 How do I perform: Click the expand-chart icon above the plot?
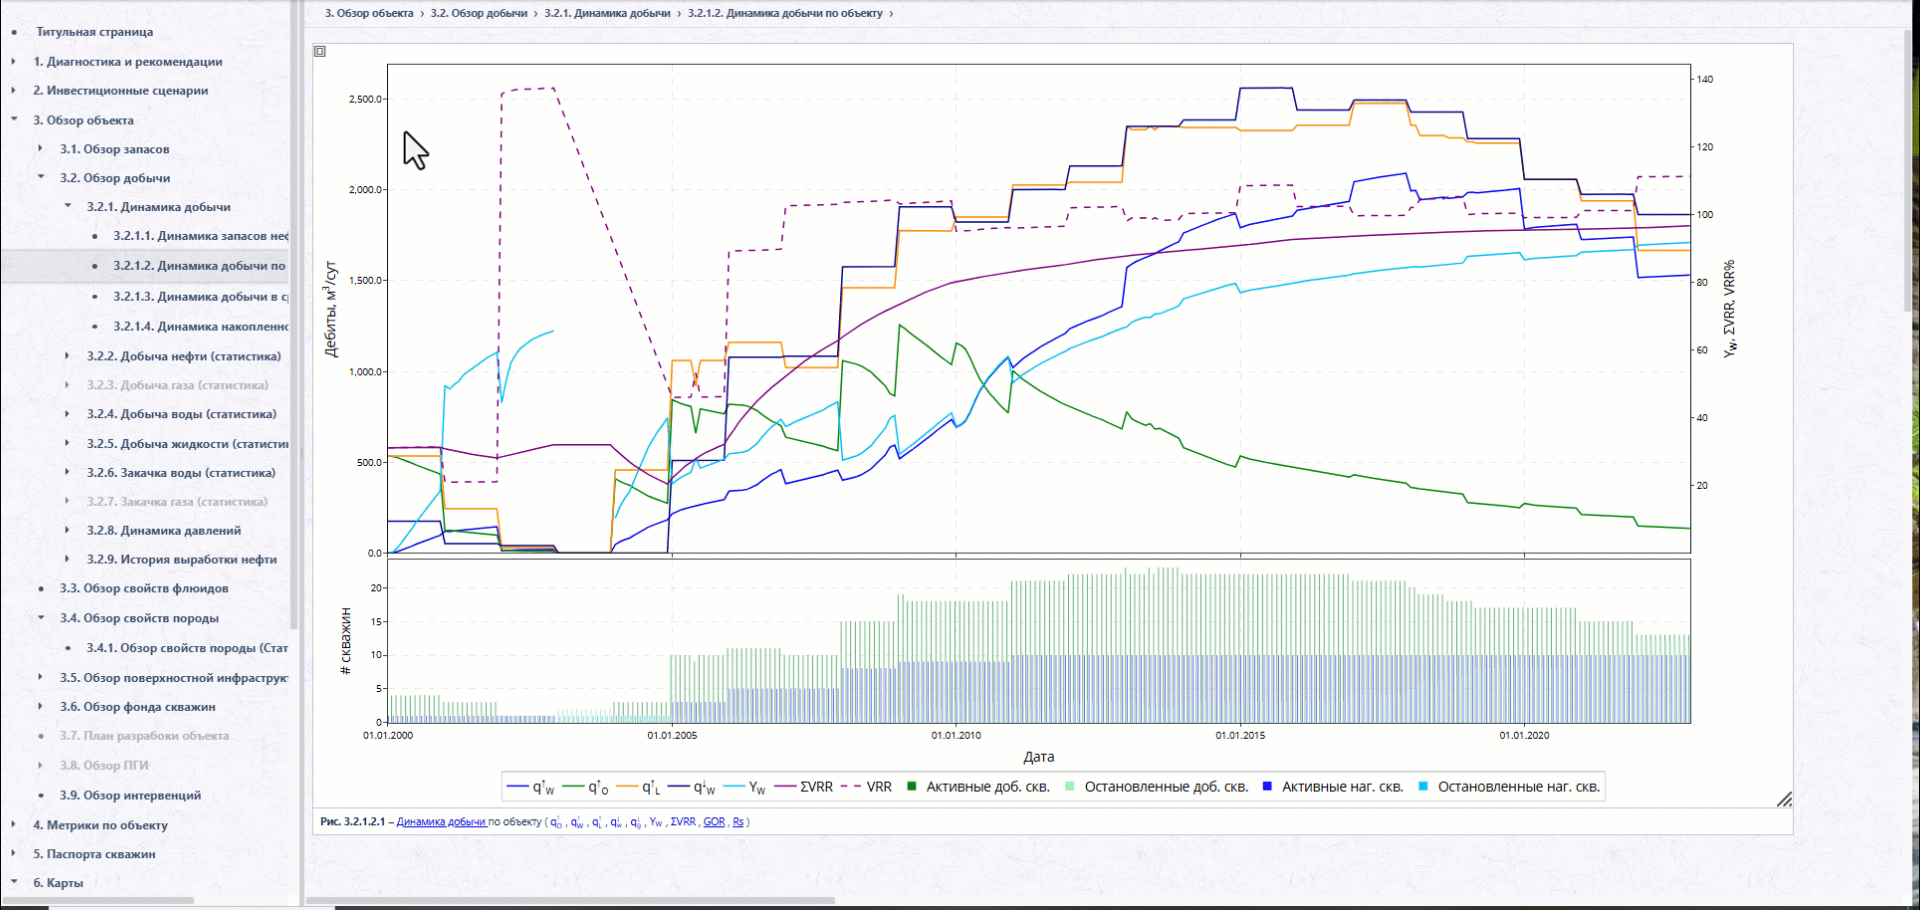(x=320, y=51)
